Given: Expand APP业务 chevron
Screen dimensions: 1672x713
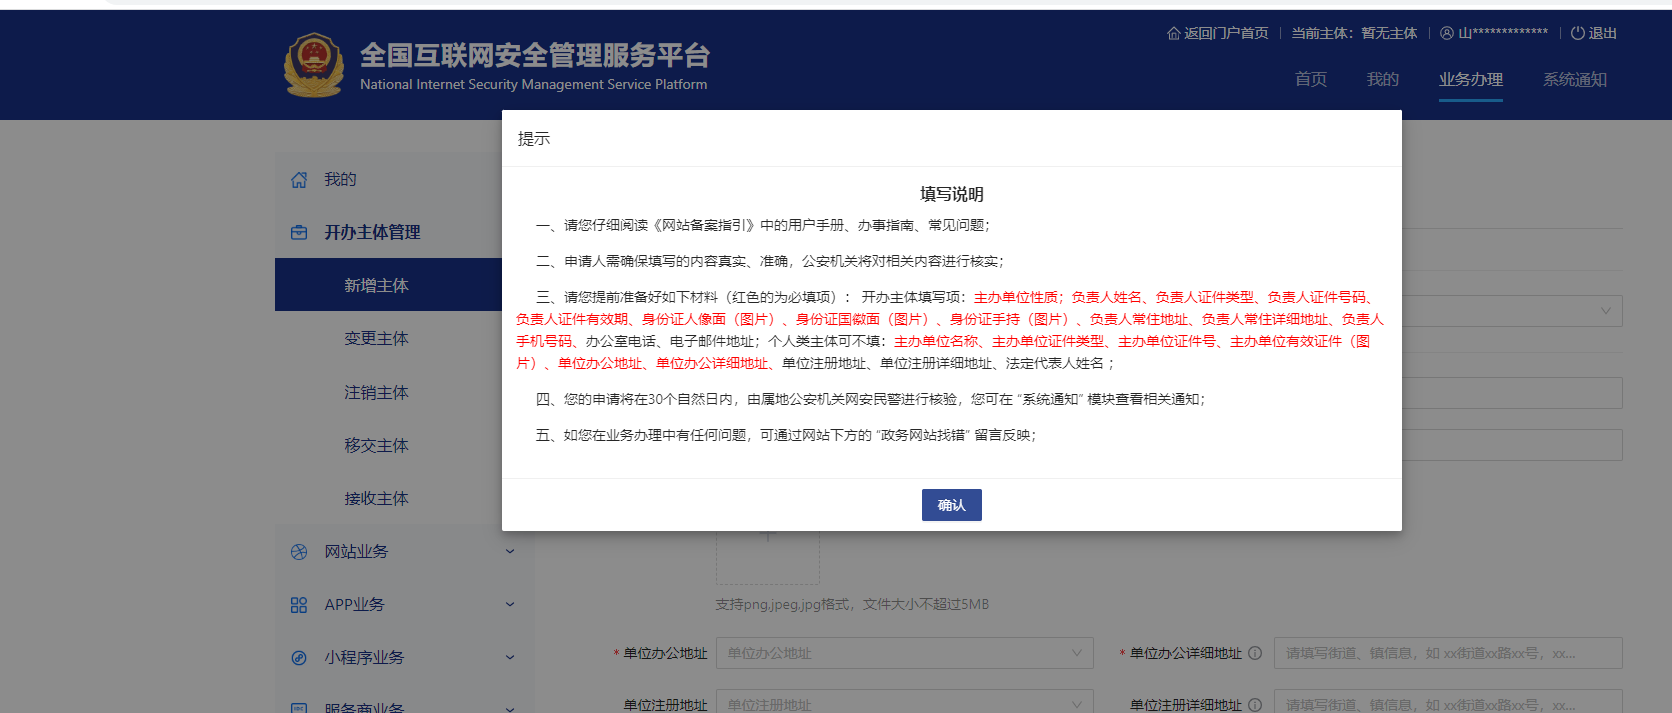Looking at the screenshot, I should (x=510, y=605).
